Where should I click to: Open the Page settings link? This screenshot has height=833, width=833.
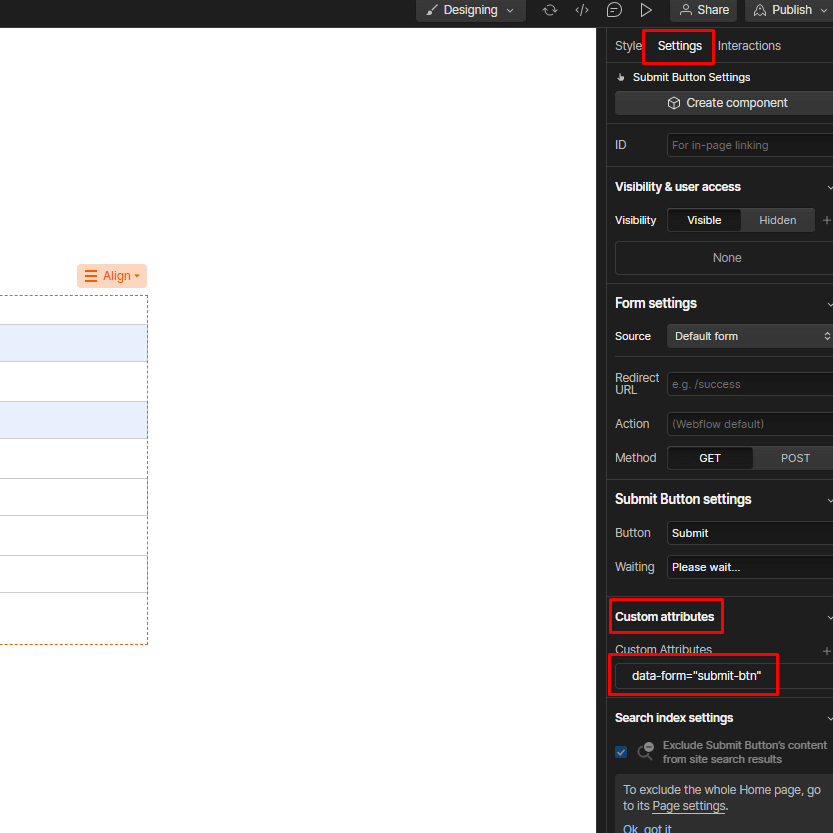pos(688,806)
